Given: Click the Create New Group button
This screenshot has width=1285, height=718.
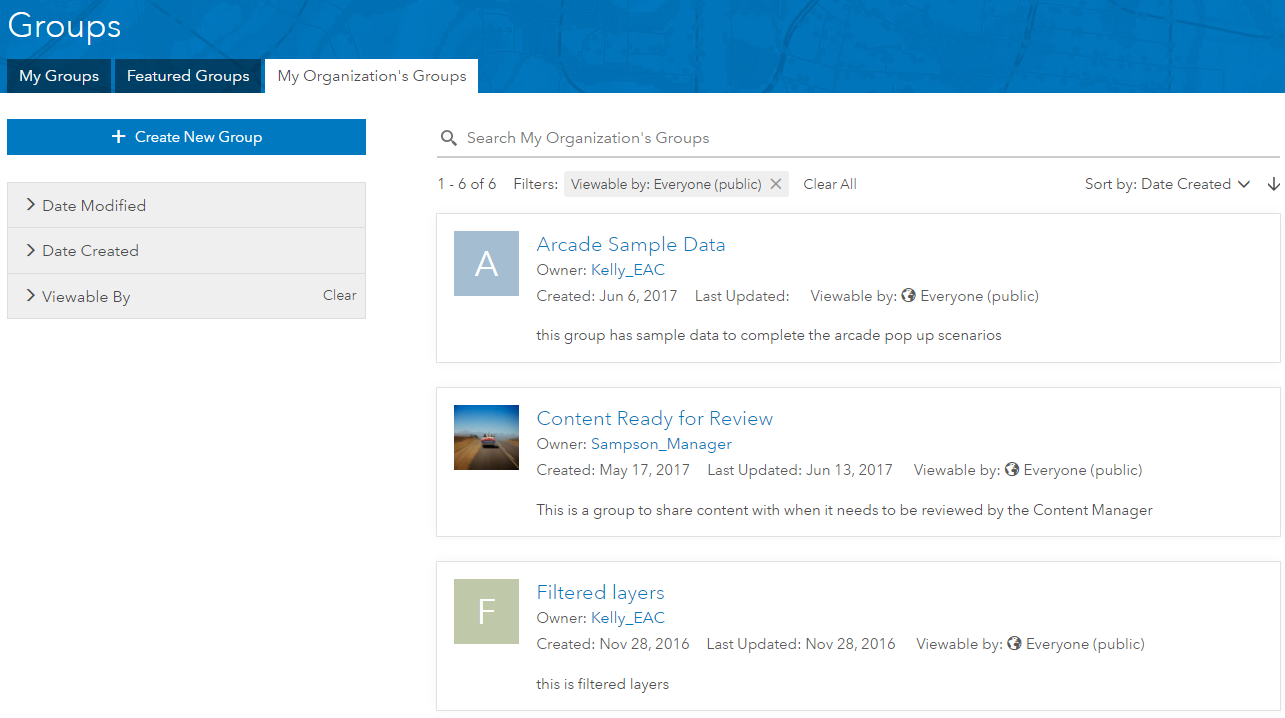Looking at the screenshot, I should point(187,137).
